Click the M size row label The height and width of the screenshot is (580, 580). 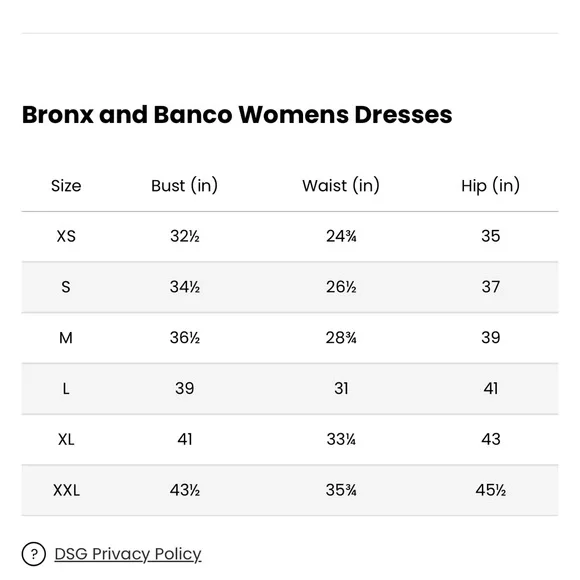(66, 338)
